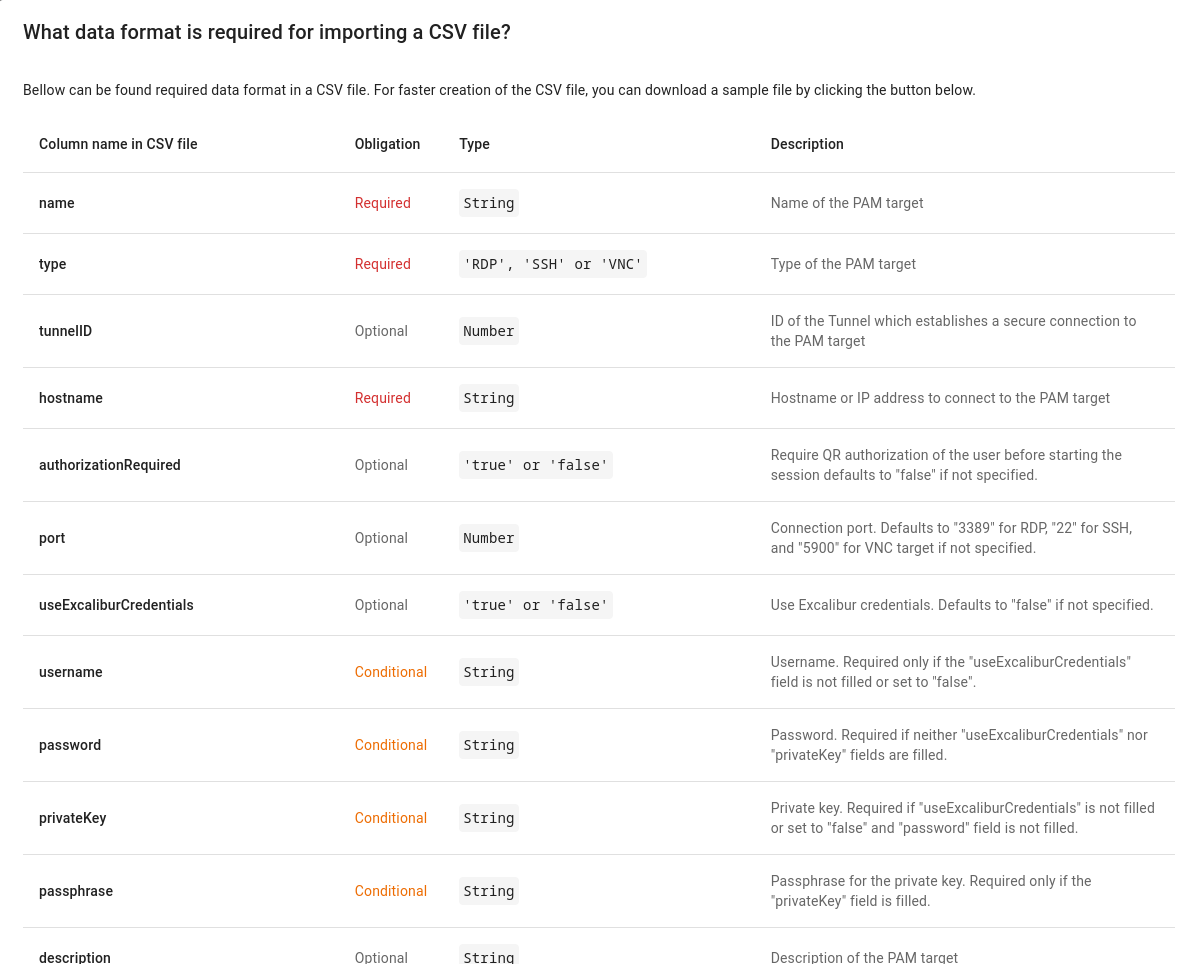Click the 'password' column name
This screenshot has width=1195, height=977.
(70, 745)
